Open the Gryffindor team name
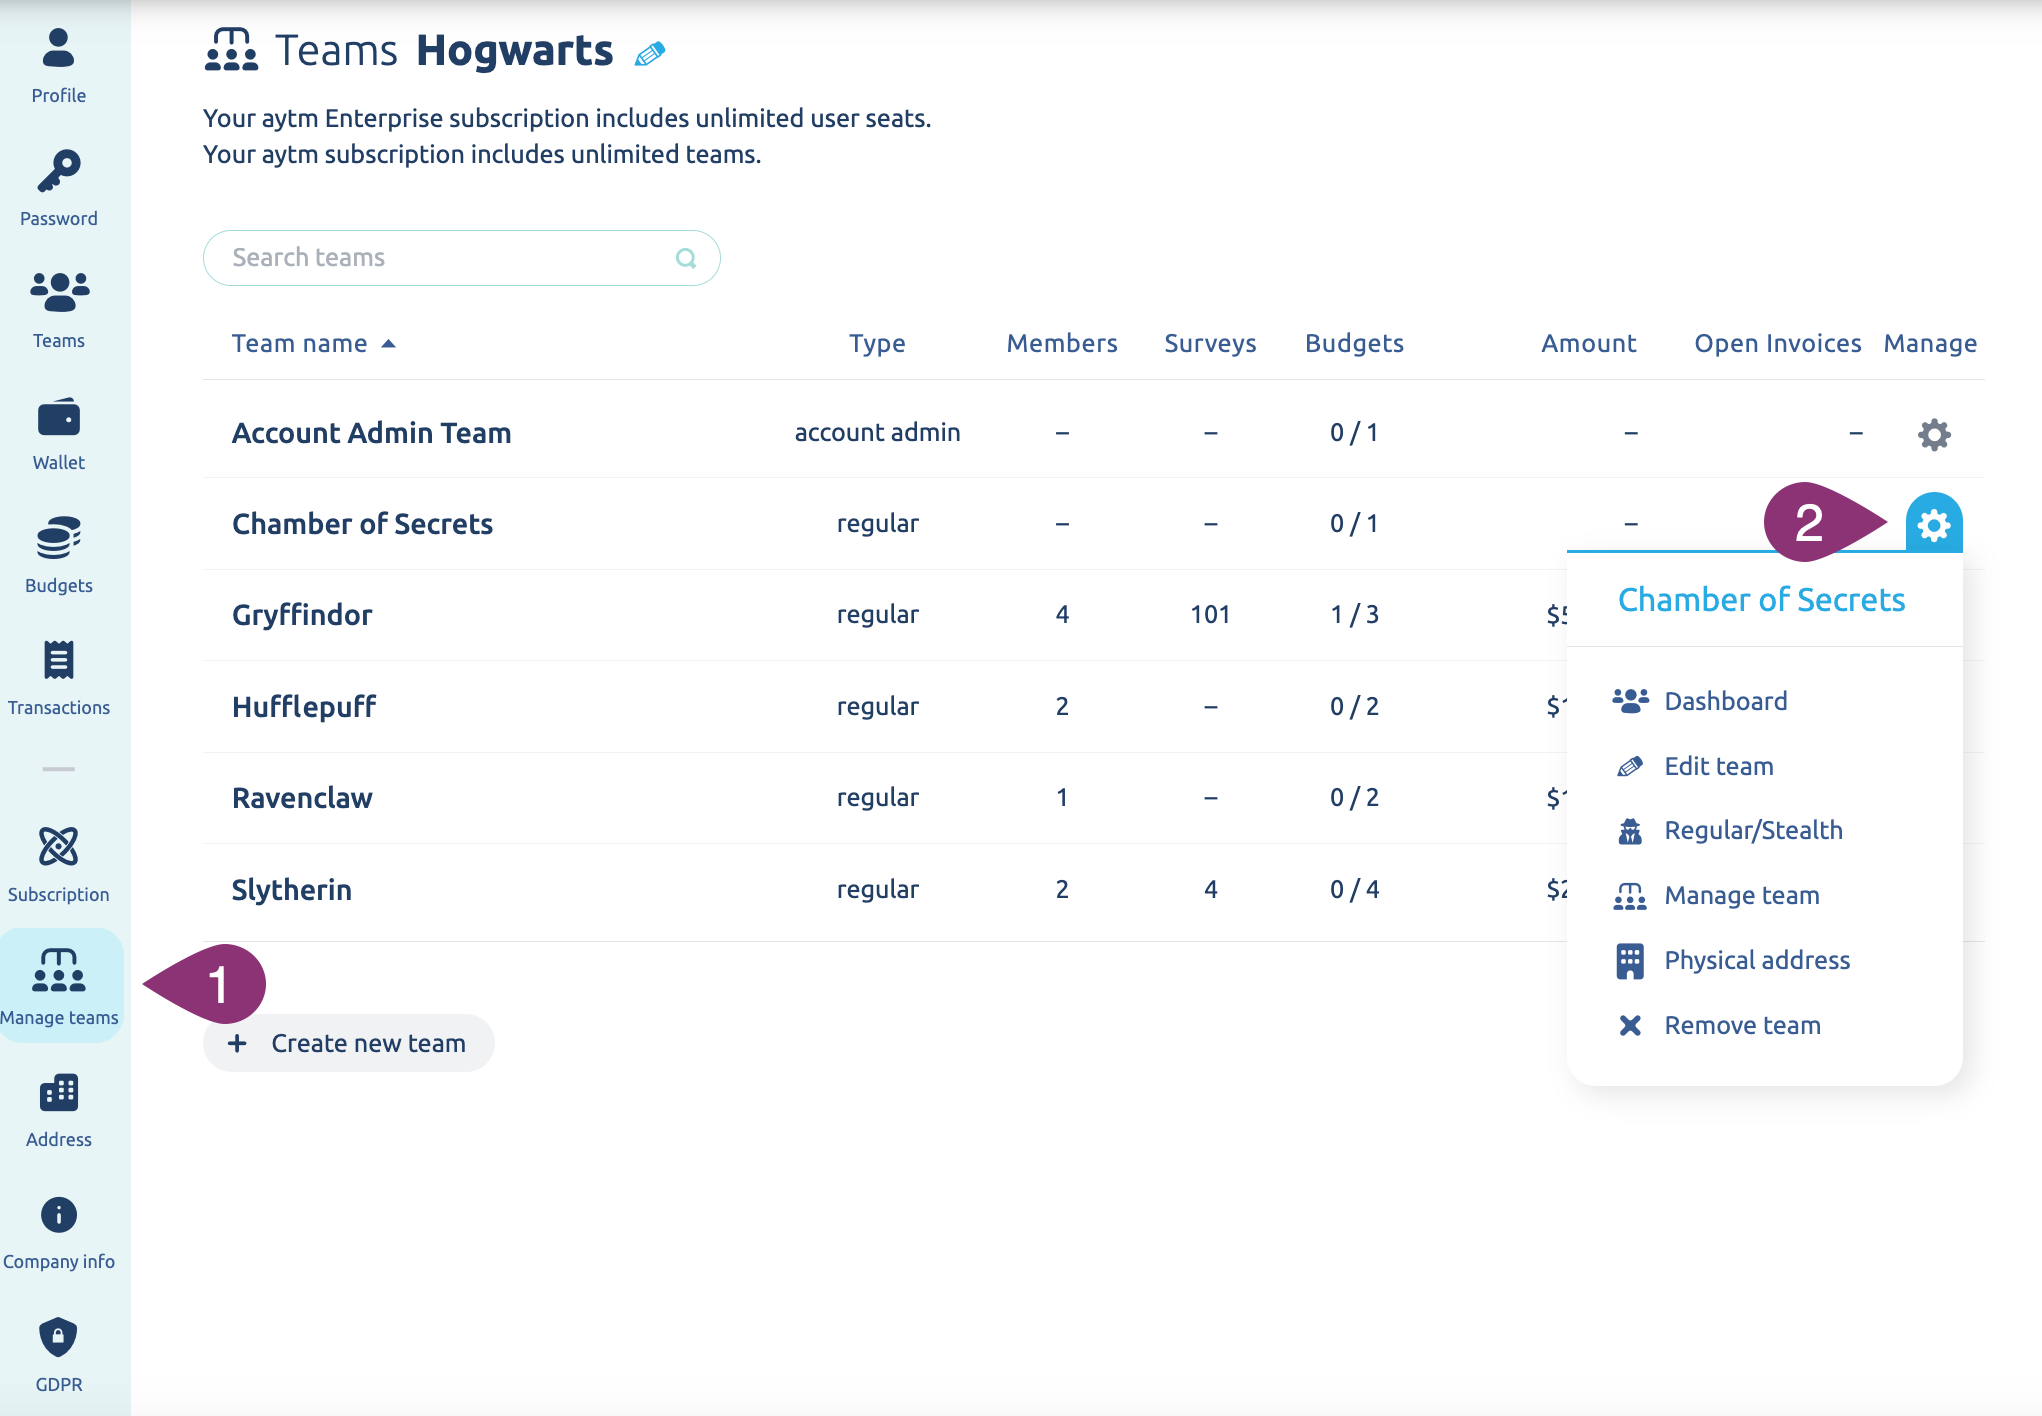This screenshot has height=1416, width=2042. pos(302,615)
